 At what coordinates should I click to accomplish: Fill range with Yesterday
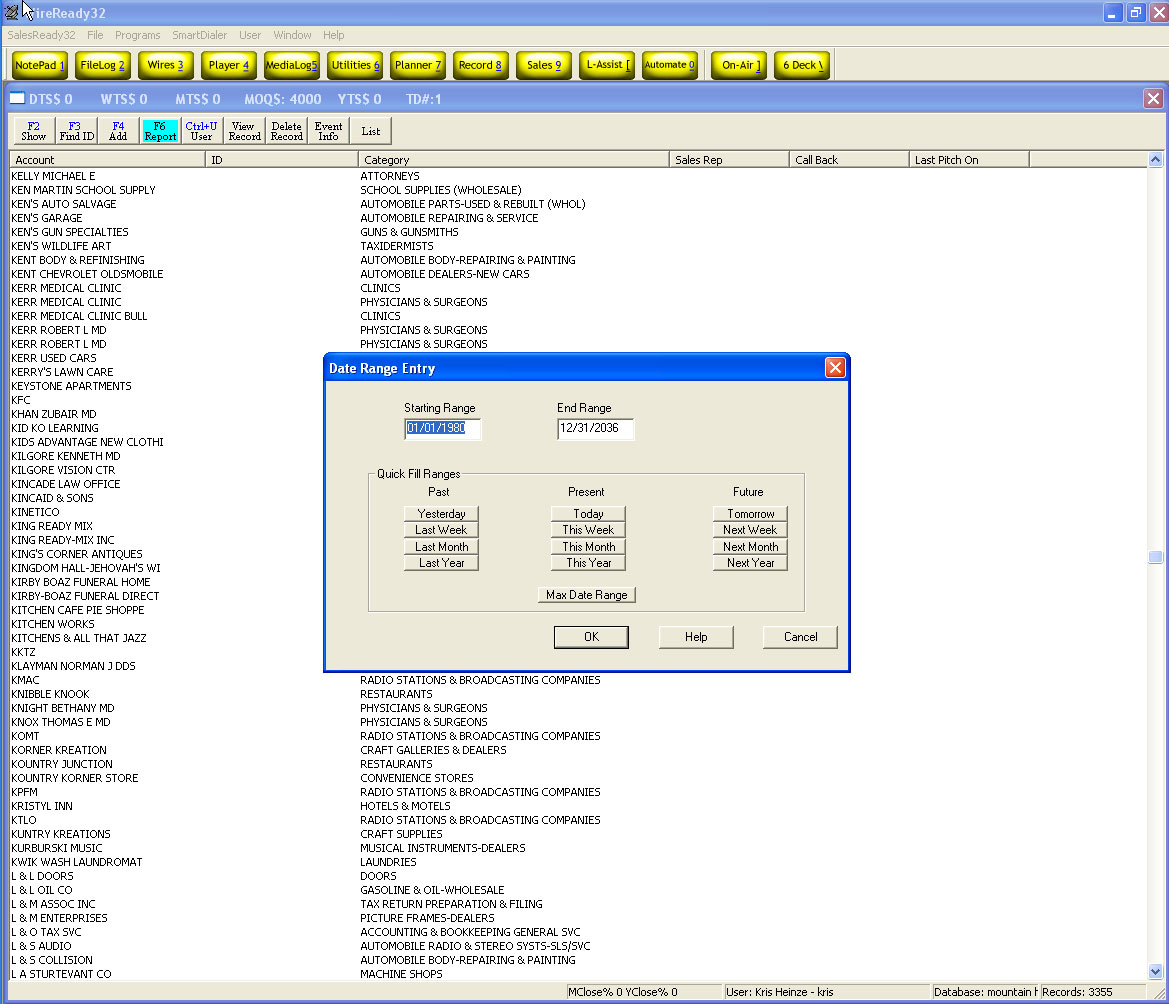441,514
